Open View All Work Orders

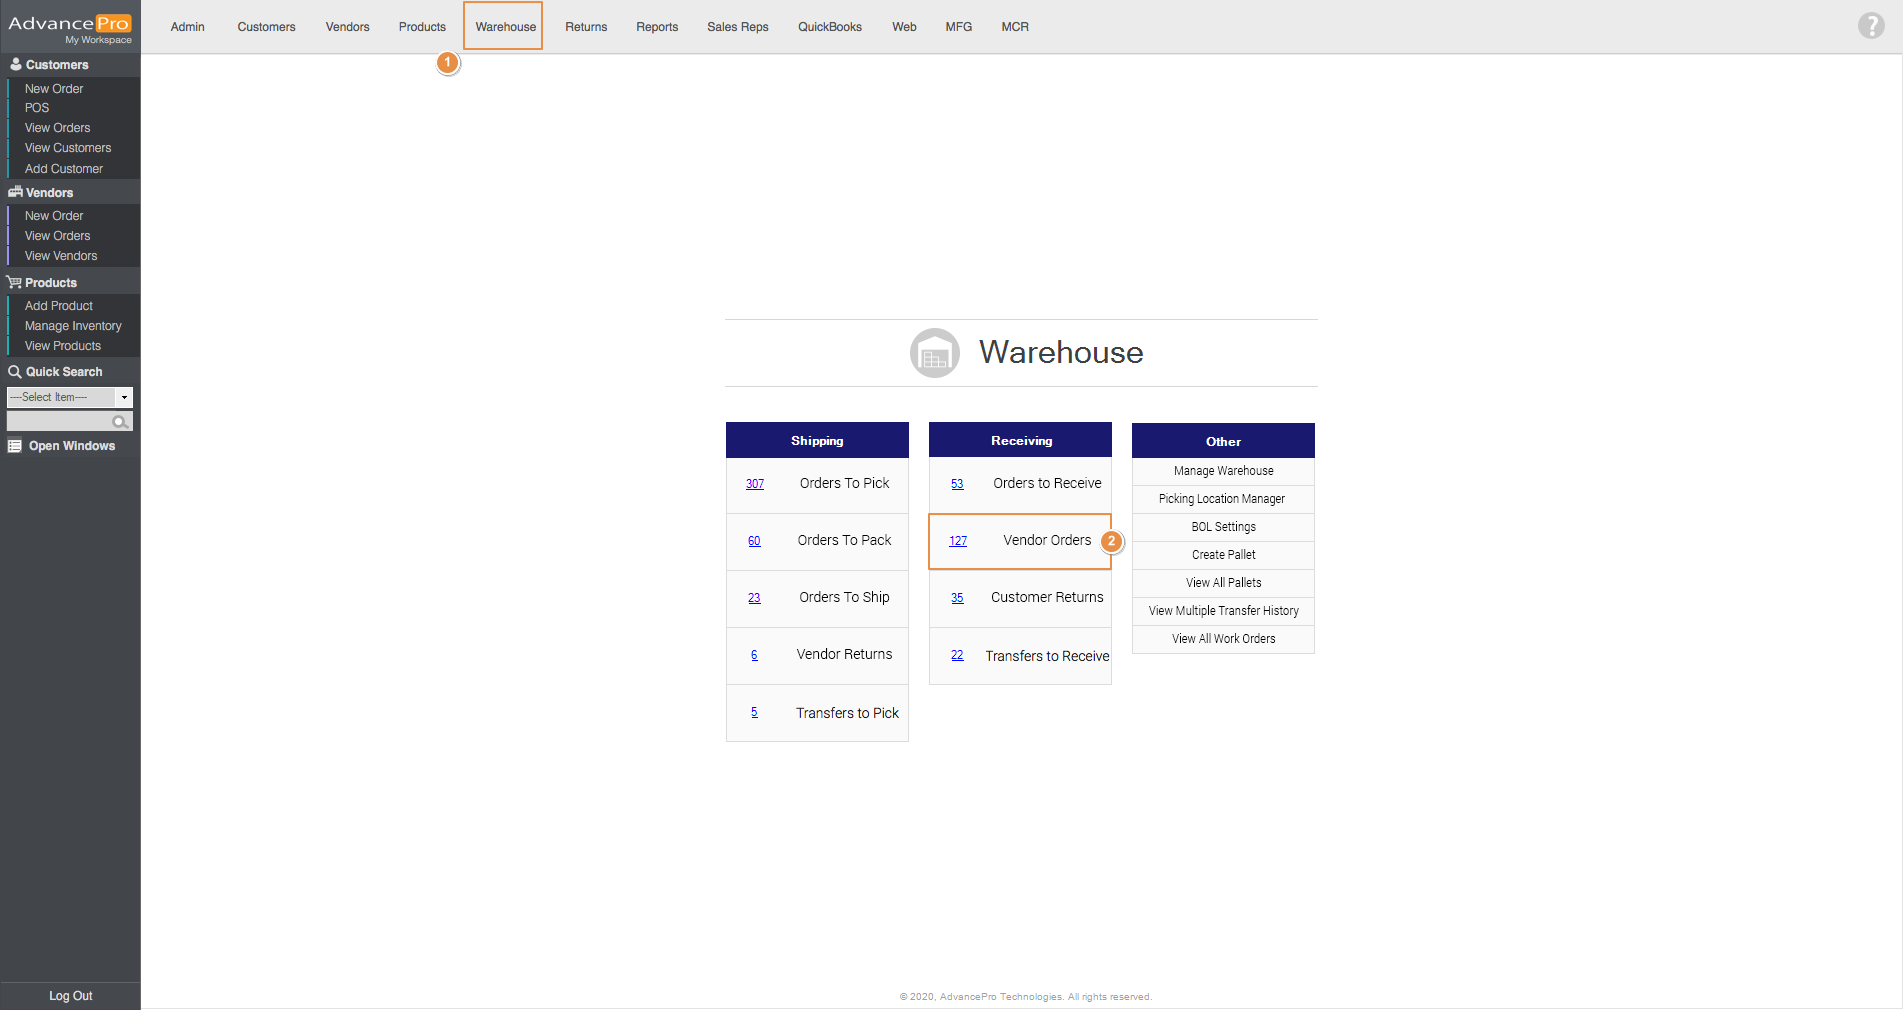(x=1223, y=639)
